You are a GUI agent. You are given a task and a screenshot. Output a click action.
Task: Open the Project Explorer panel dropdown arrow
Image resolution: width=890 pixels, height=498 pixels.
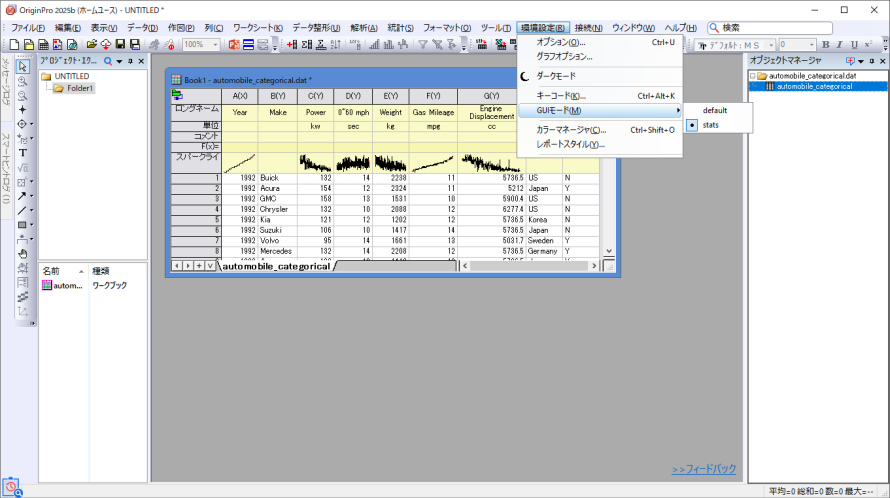119,61
